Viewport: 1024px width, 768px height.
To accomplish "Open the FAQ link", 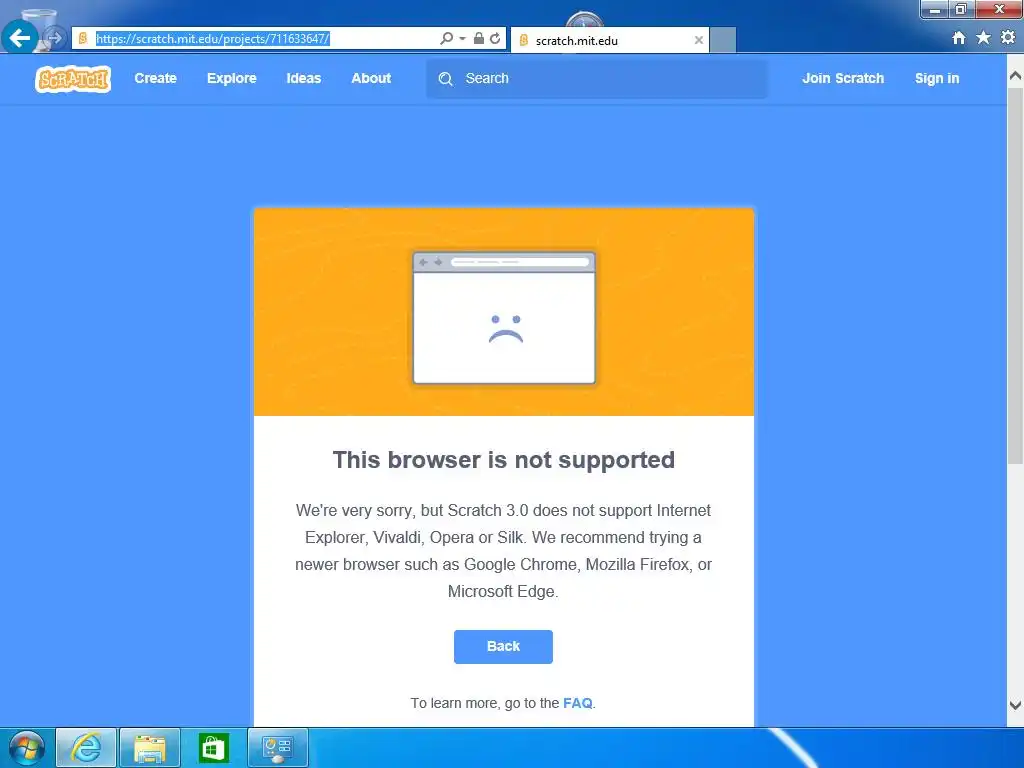I will point(578,703).
